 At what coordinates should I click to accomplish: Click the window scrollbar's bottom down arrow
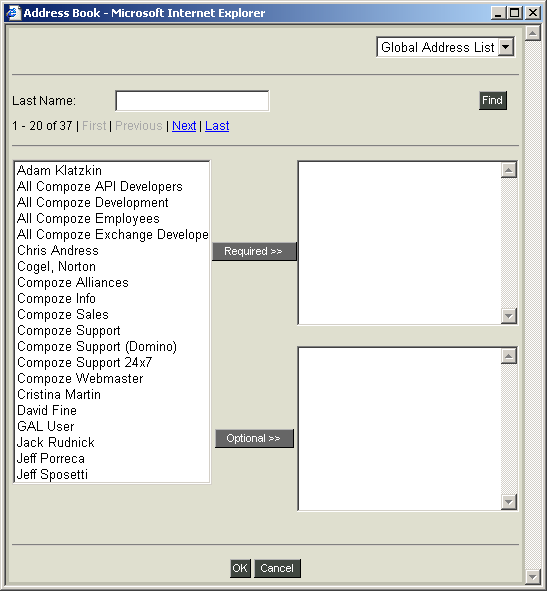[x=533, y=576]
